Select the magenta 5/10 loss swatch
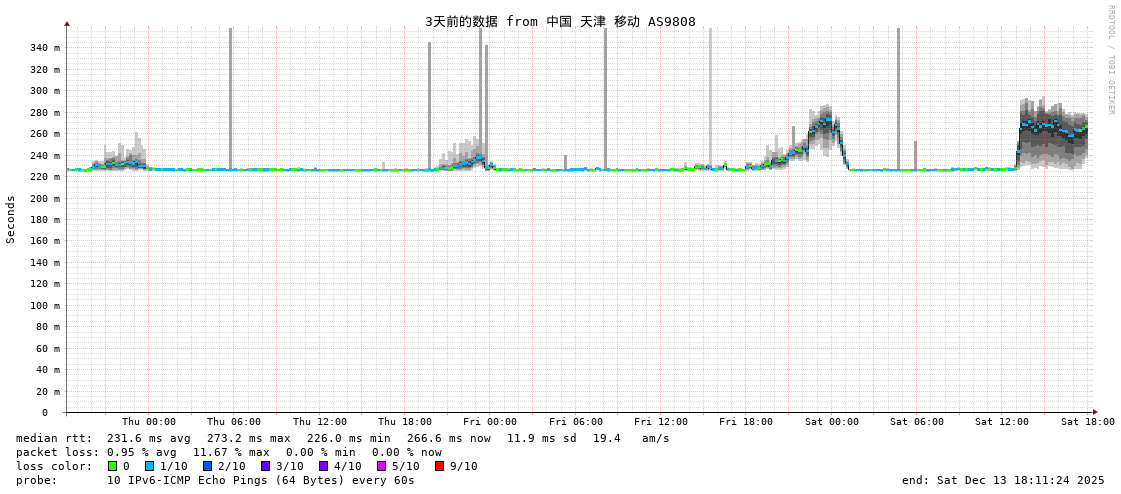 point(381,466)
